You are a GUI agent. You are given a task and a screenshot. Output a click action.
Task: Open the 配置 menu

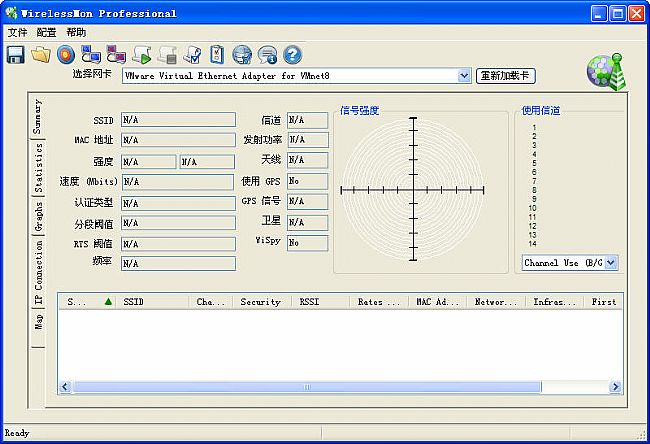click(46, 32)
